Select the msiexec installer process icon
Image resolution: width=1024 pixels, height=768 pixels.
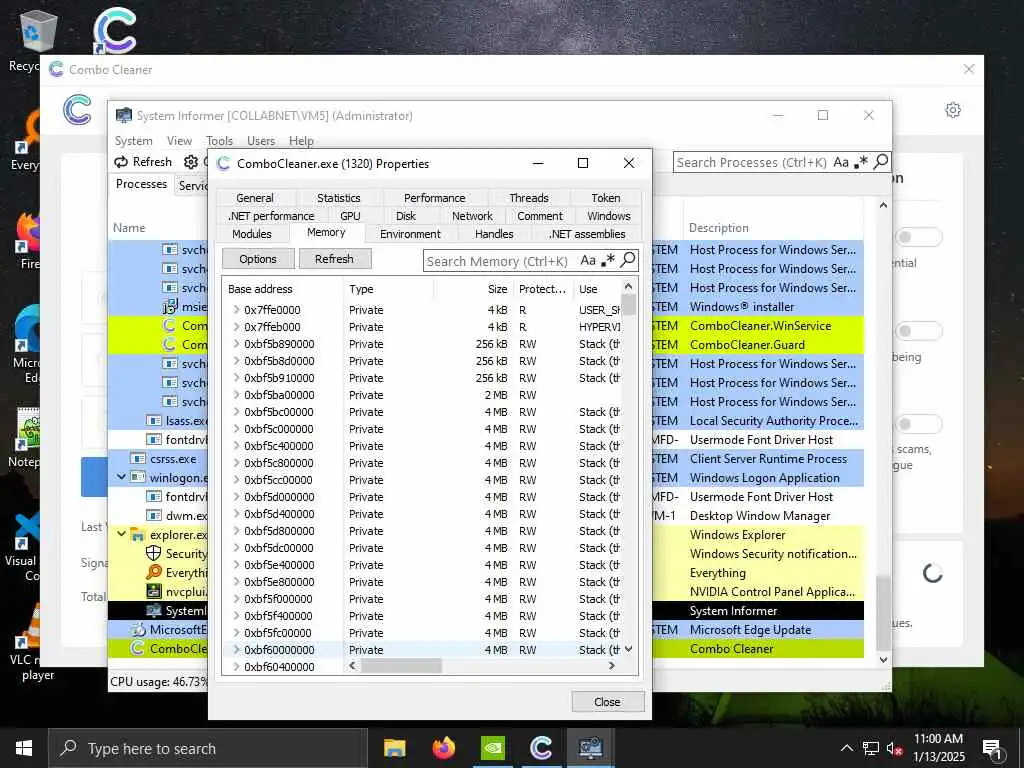[x=170, y=306]
